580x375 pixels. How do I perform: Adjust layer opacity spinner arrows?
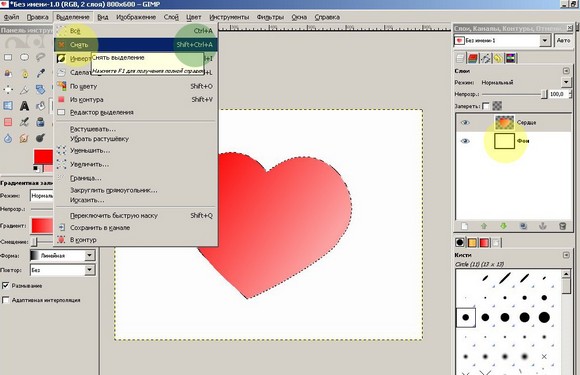(570, 94)
